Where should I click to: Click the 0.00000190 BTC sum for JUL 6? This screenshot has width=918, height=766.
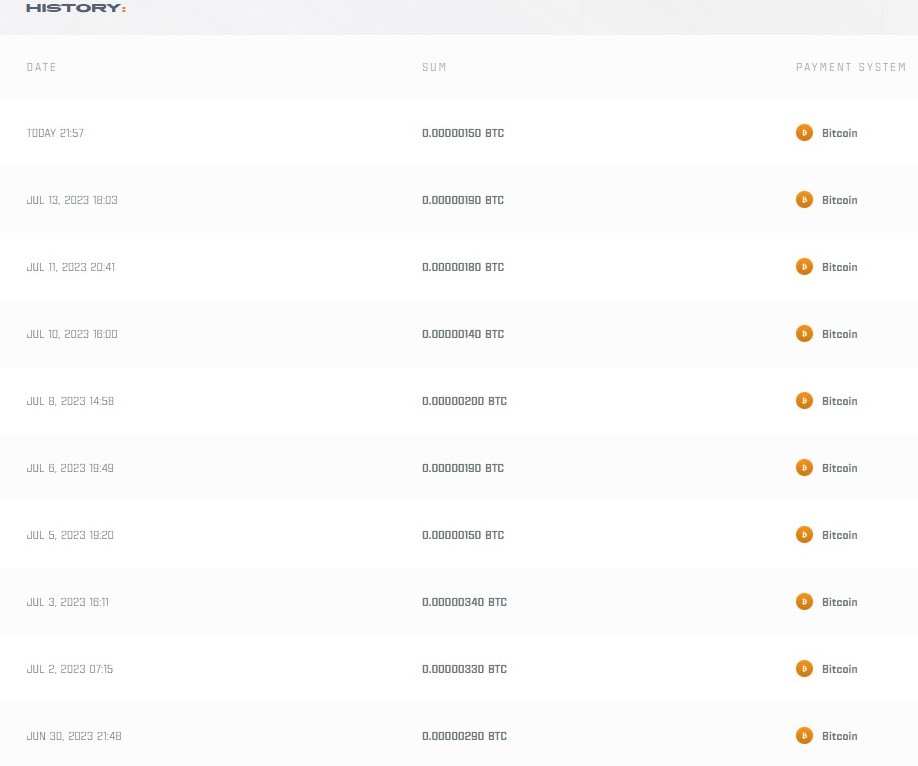(463, 468)
